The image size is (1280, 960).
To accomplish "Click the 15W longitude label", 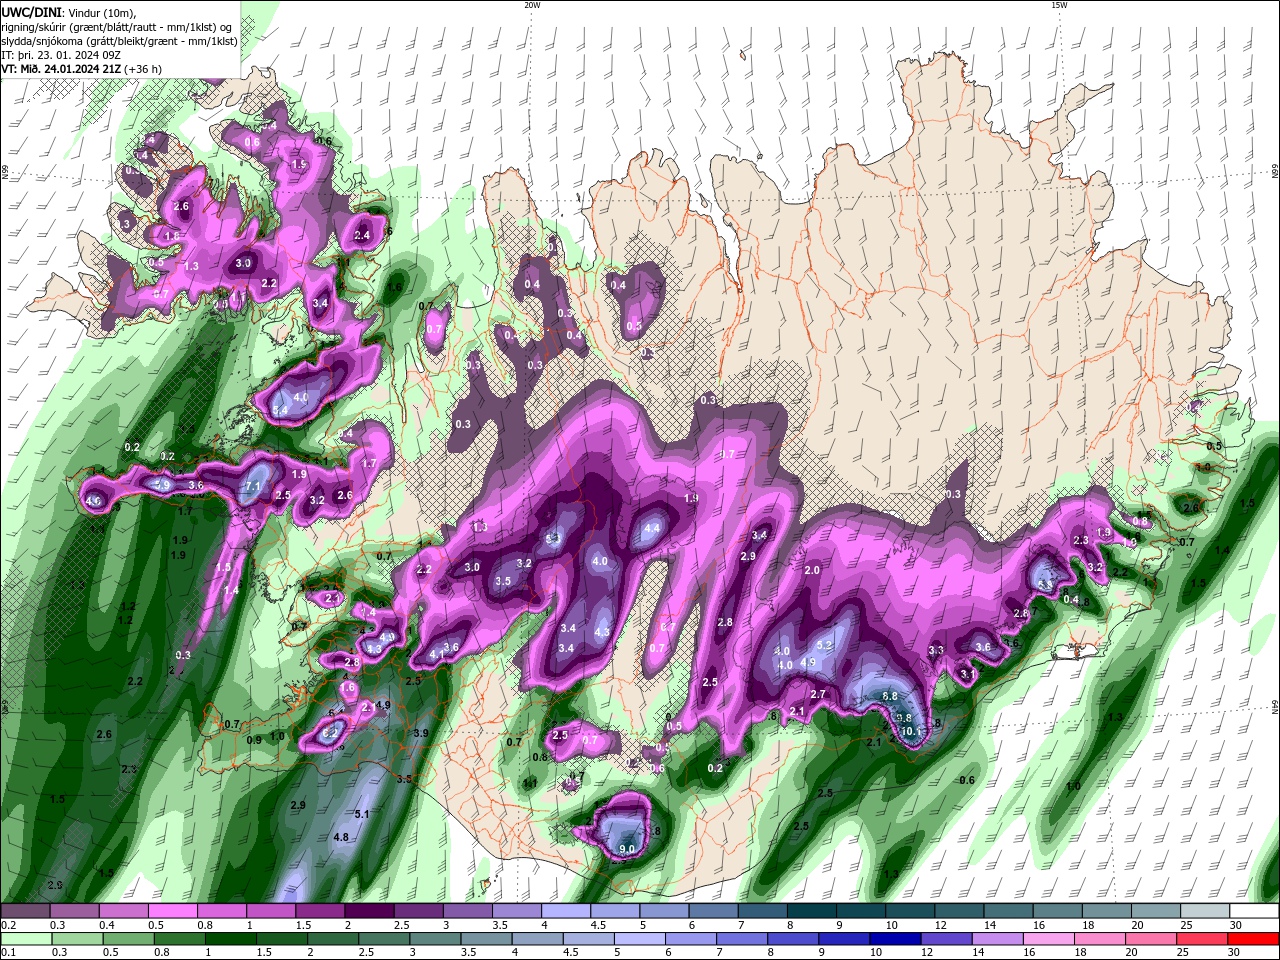I will coord(1059,5).
